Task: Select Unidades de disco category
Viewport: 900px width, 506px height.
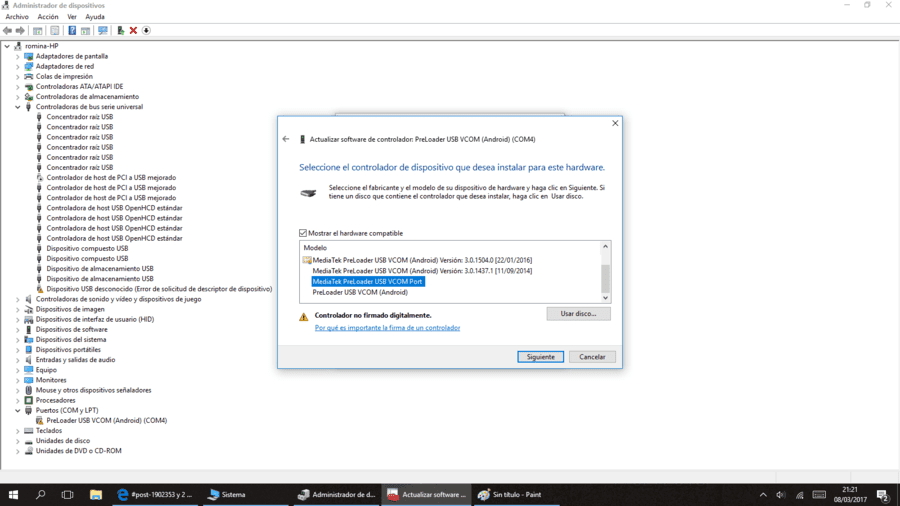Action: [63, 441]
